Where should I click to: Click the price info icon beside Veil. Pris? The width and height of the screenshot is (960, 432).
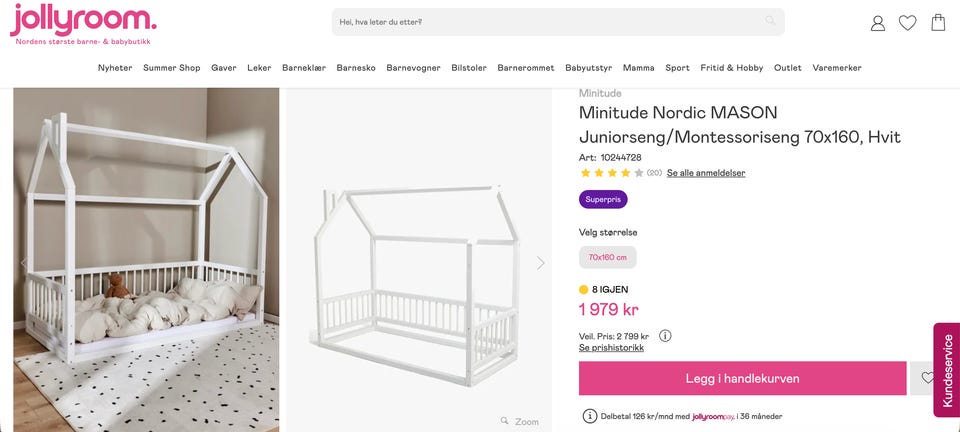pyautogui.click(x=666, y=336)
